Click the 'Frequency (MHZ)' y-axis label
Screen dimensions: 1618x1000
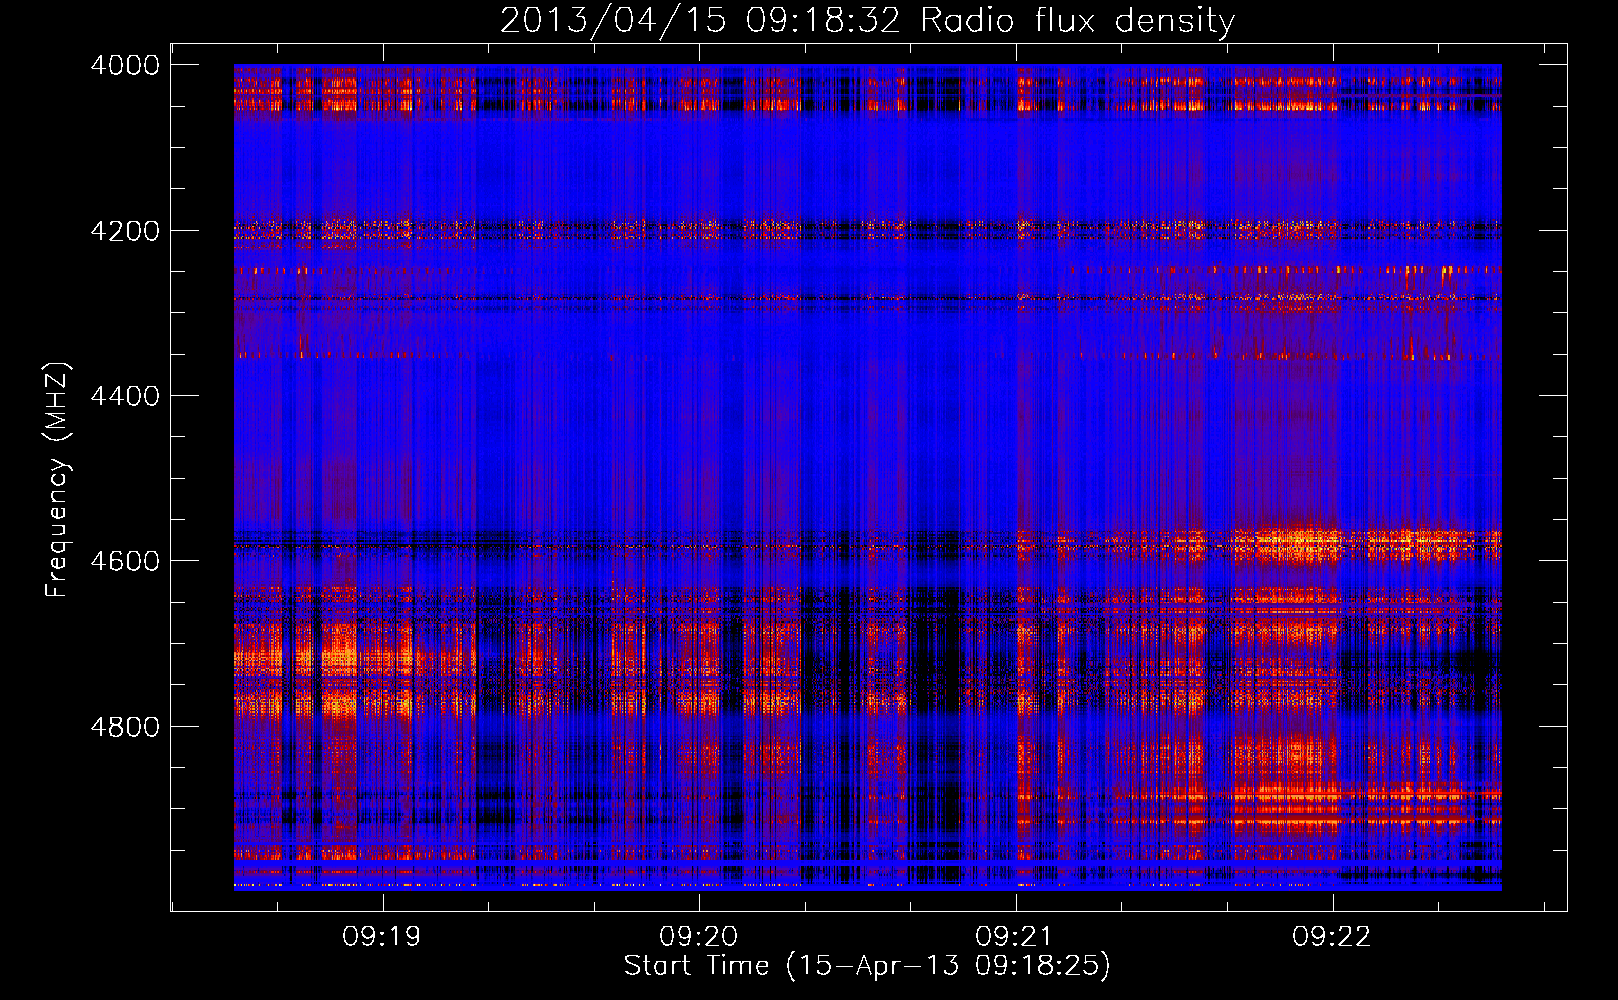(x=58, y=480)
